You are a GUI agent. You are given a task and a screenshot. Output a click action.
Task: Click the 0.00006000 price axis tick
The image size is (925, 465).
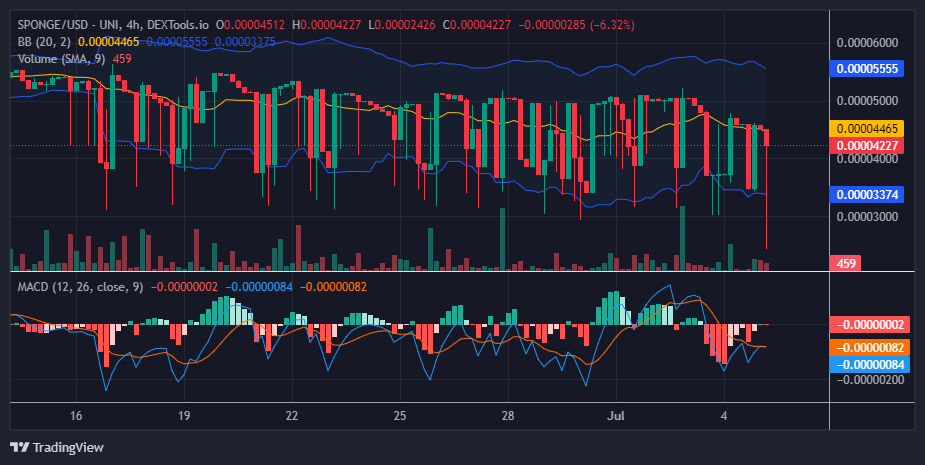(867, 42)
